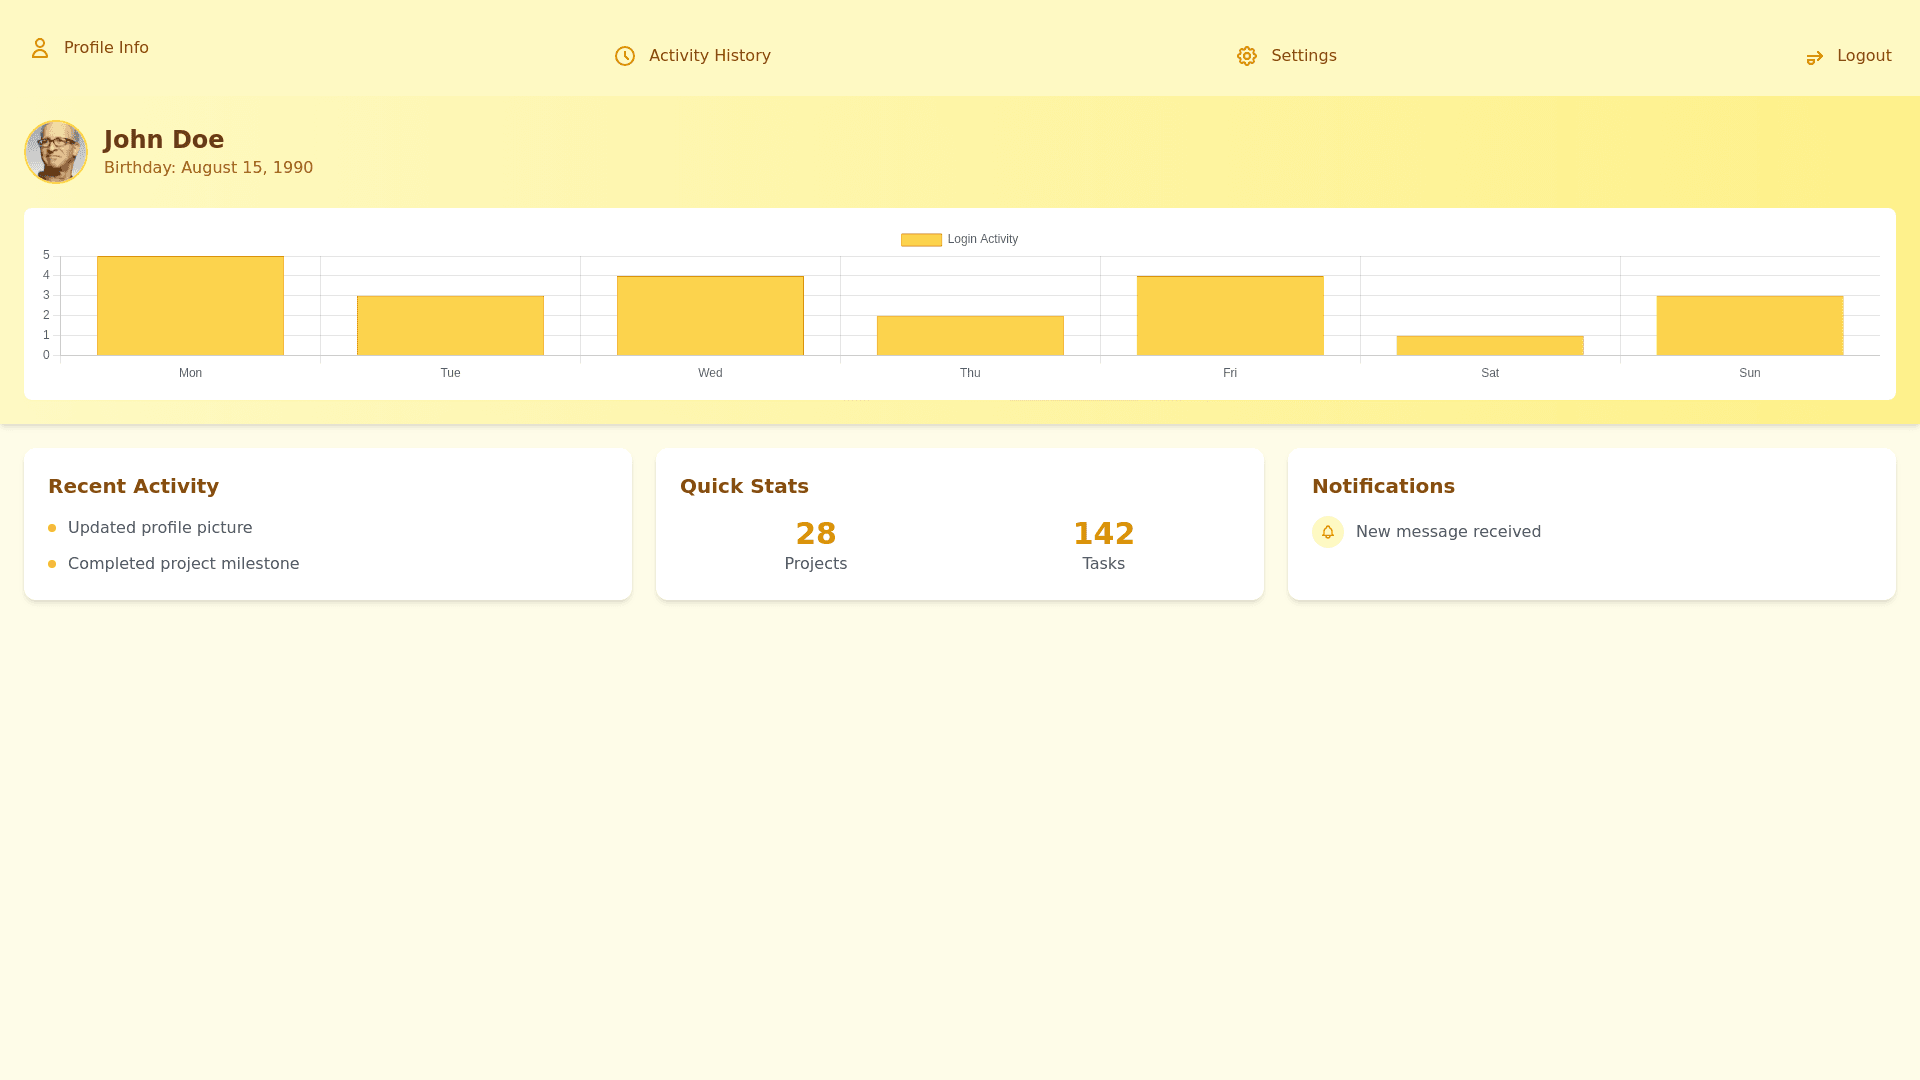Click the Updated profile picture activity entry
This screenshot has height=1080, width=1920.
click(x=160, y=528)
